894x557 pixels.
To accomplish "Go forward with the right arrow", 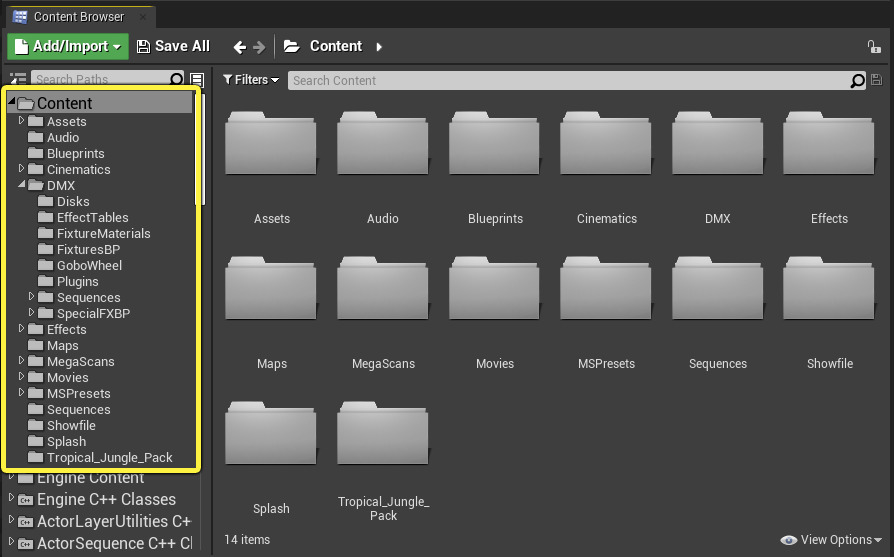I will point(259,47).
